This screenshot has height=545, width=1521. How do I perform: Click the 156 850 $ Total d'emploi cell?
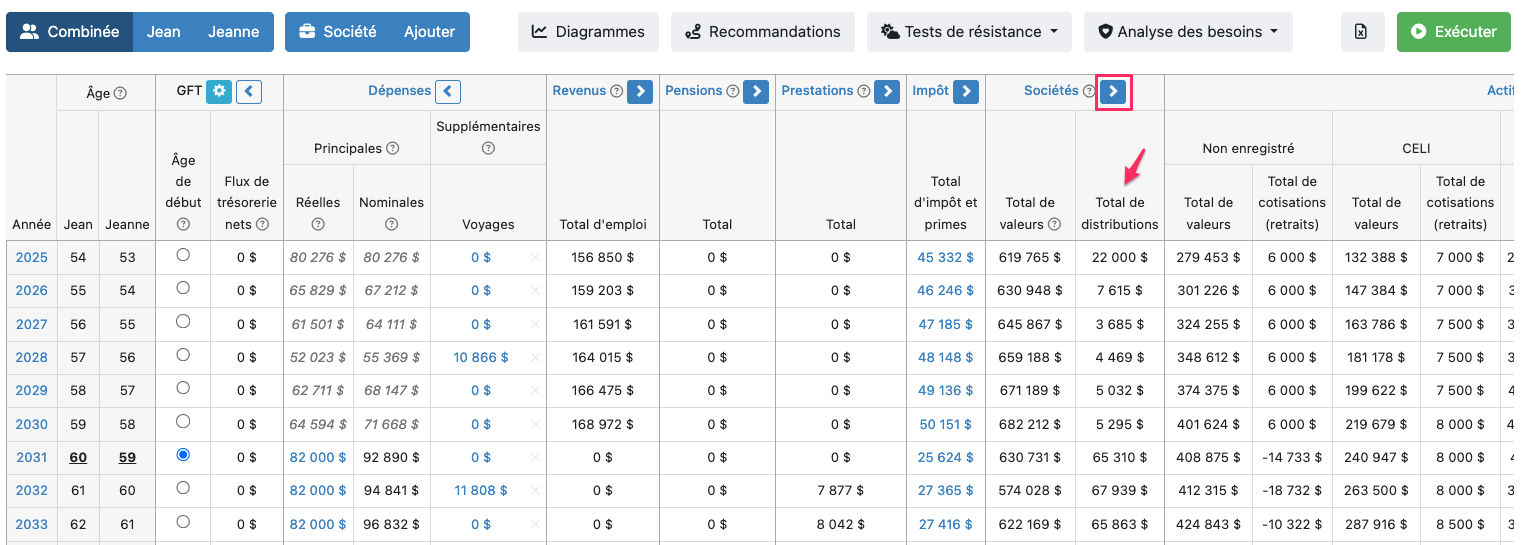click(x=603, y=257)
